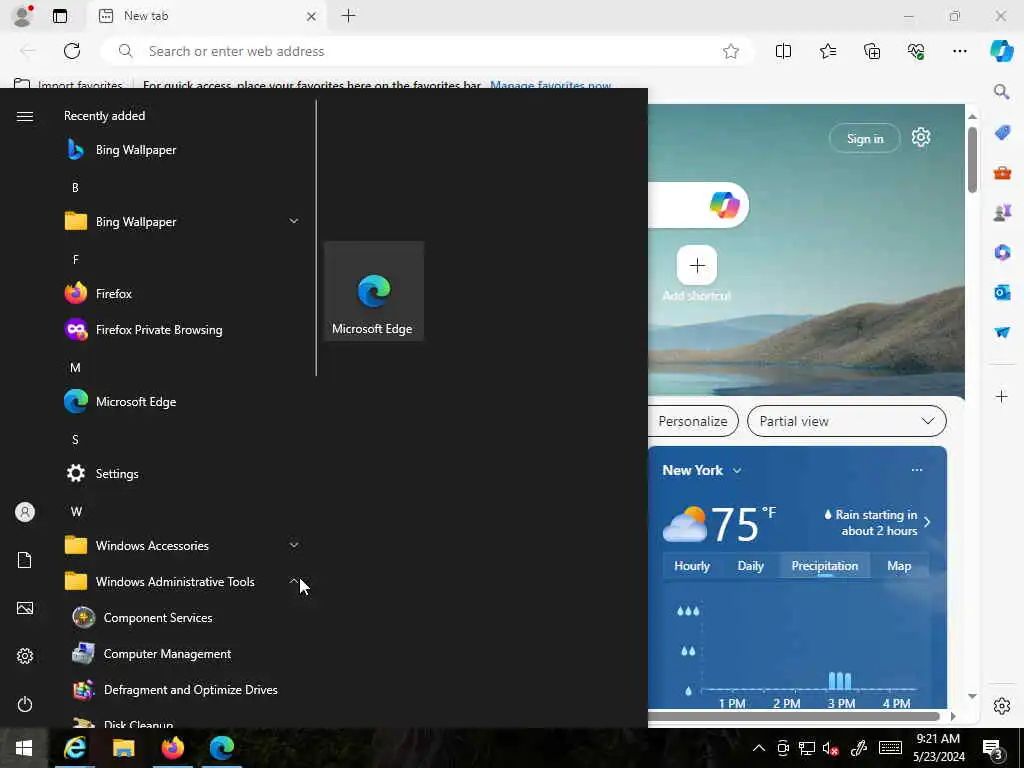
Task: Expand the Bing Wallpaper folder
Action: [183, 222]
